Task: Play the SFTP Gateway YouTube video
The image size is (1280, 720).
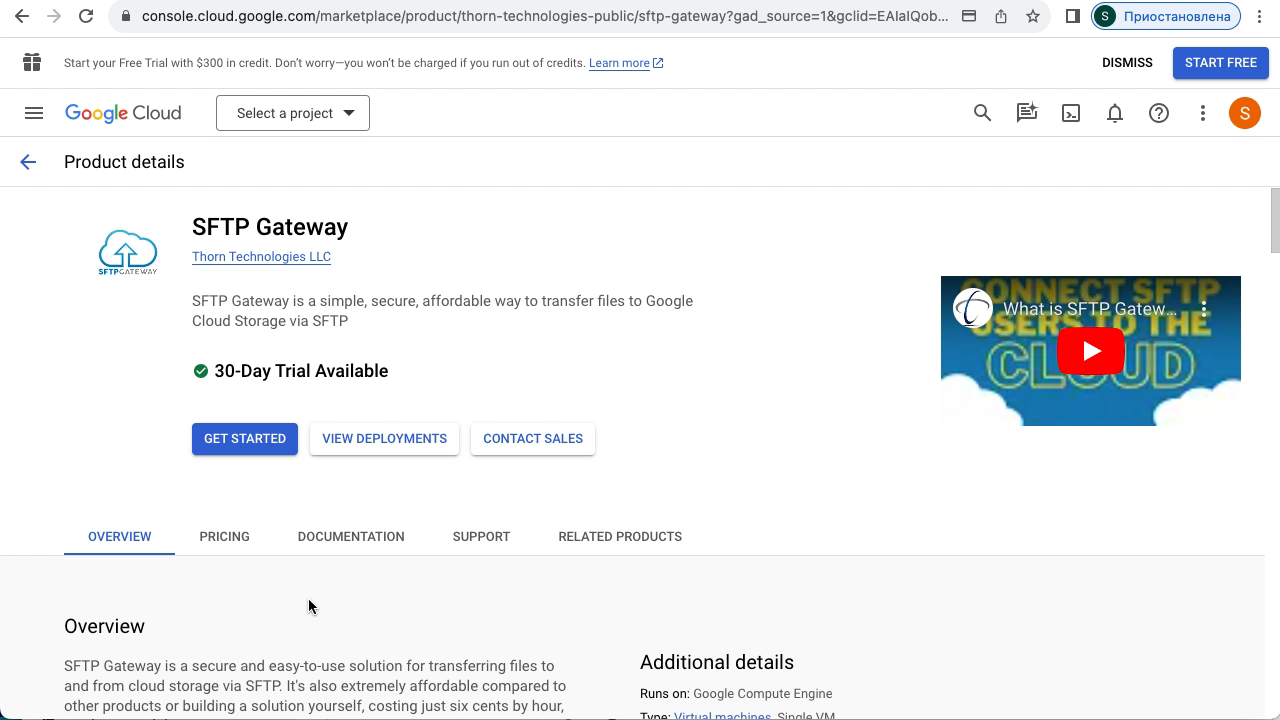Action: 1090,351
